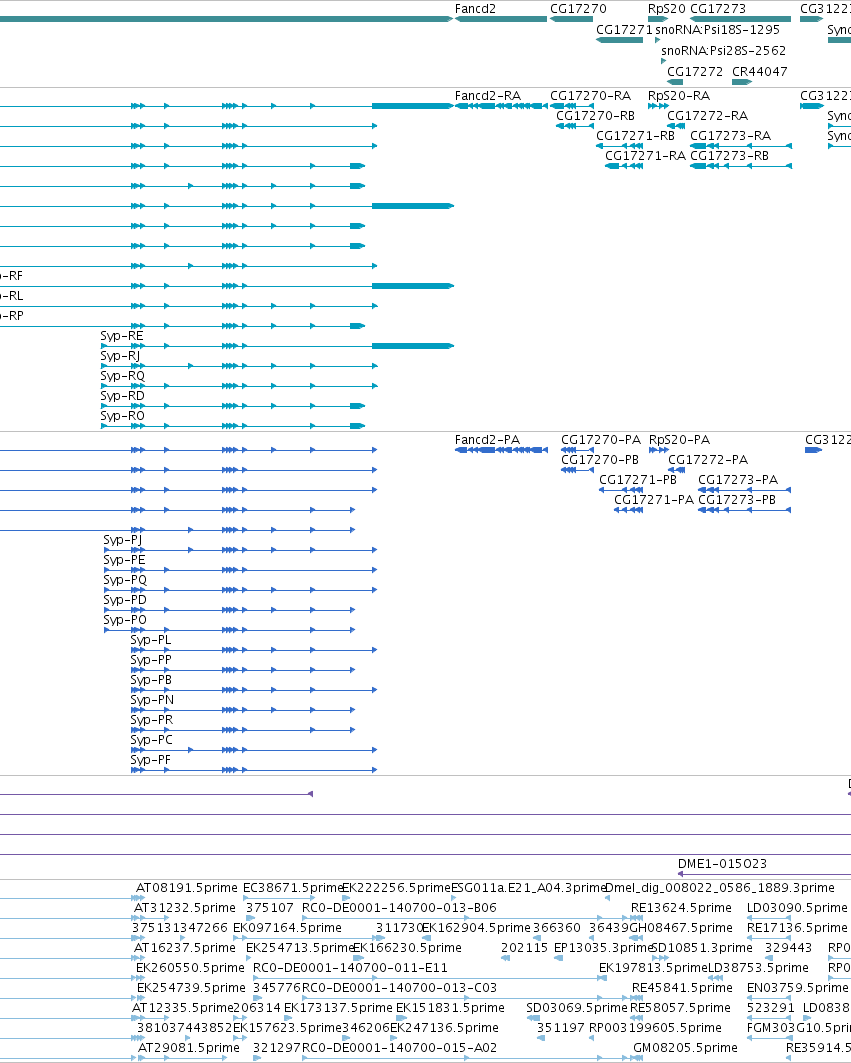Click the EK097164.5prime EST label
The image size is (851, 1063).
287,928
